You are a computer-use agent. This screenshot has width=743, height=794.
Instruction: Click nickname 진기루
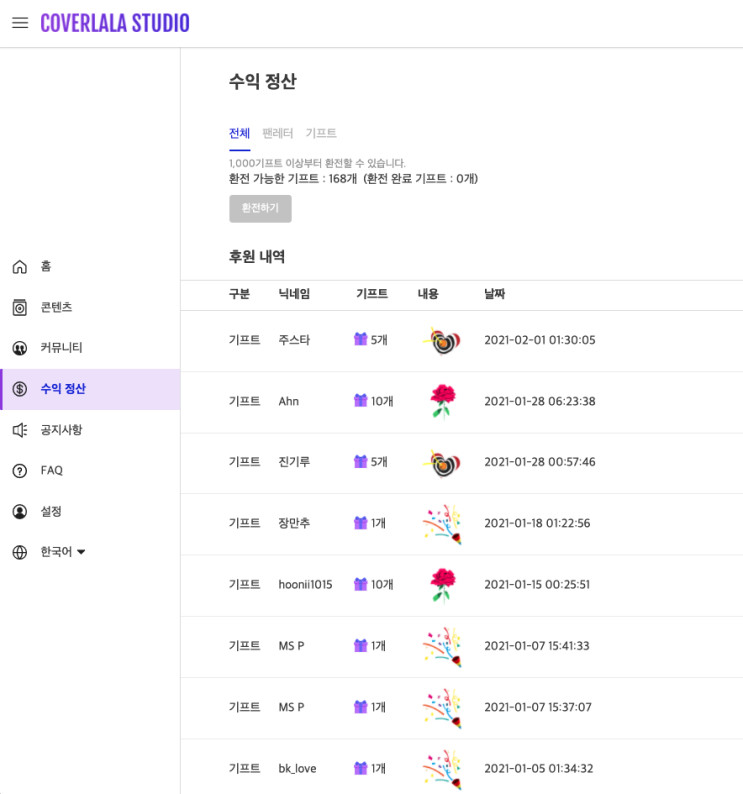(294, 462)
